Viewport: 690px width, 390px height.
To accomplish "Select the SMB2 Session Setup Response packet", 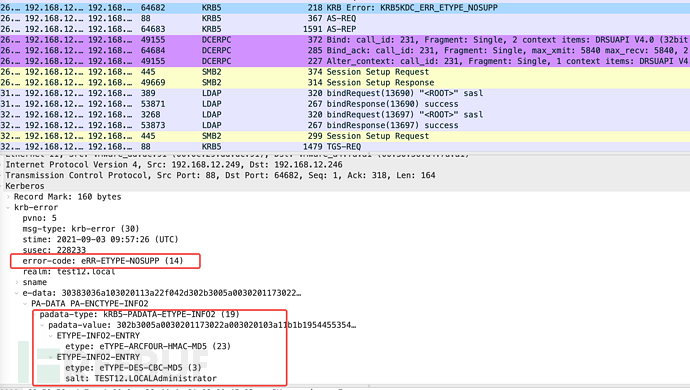I will coord(345,83).
